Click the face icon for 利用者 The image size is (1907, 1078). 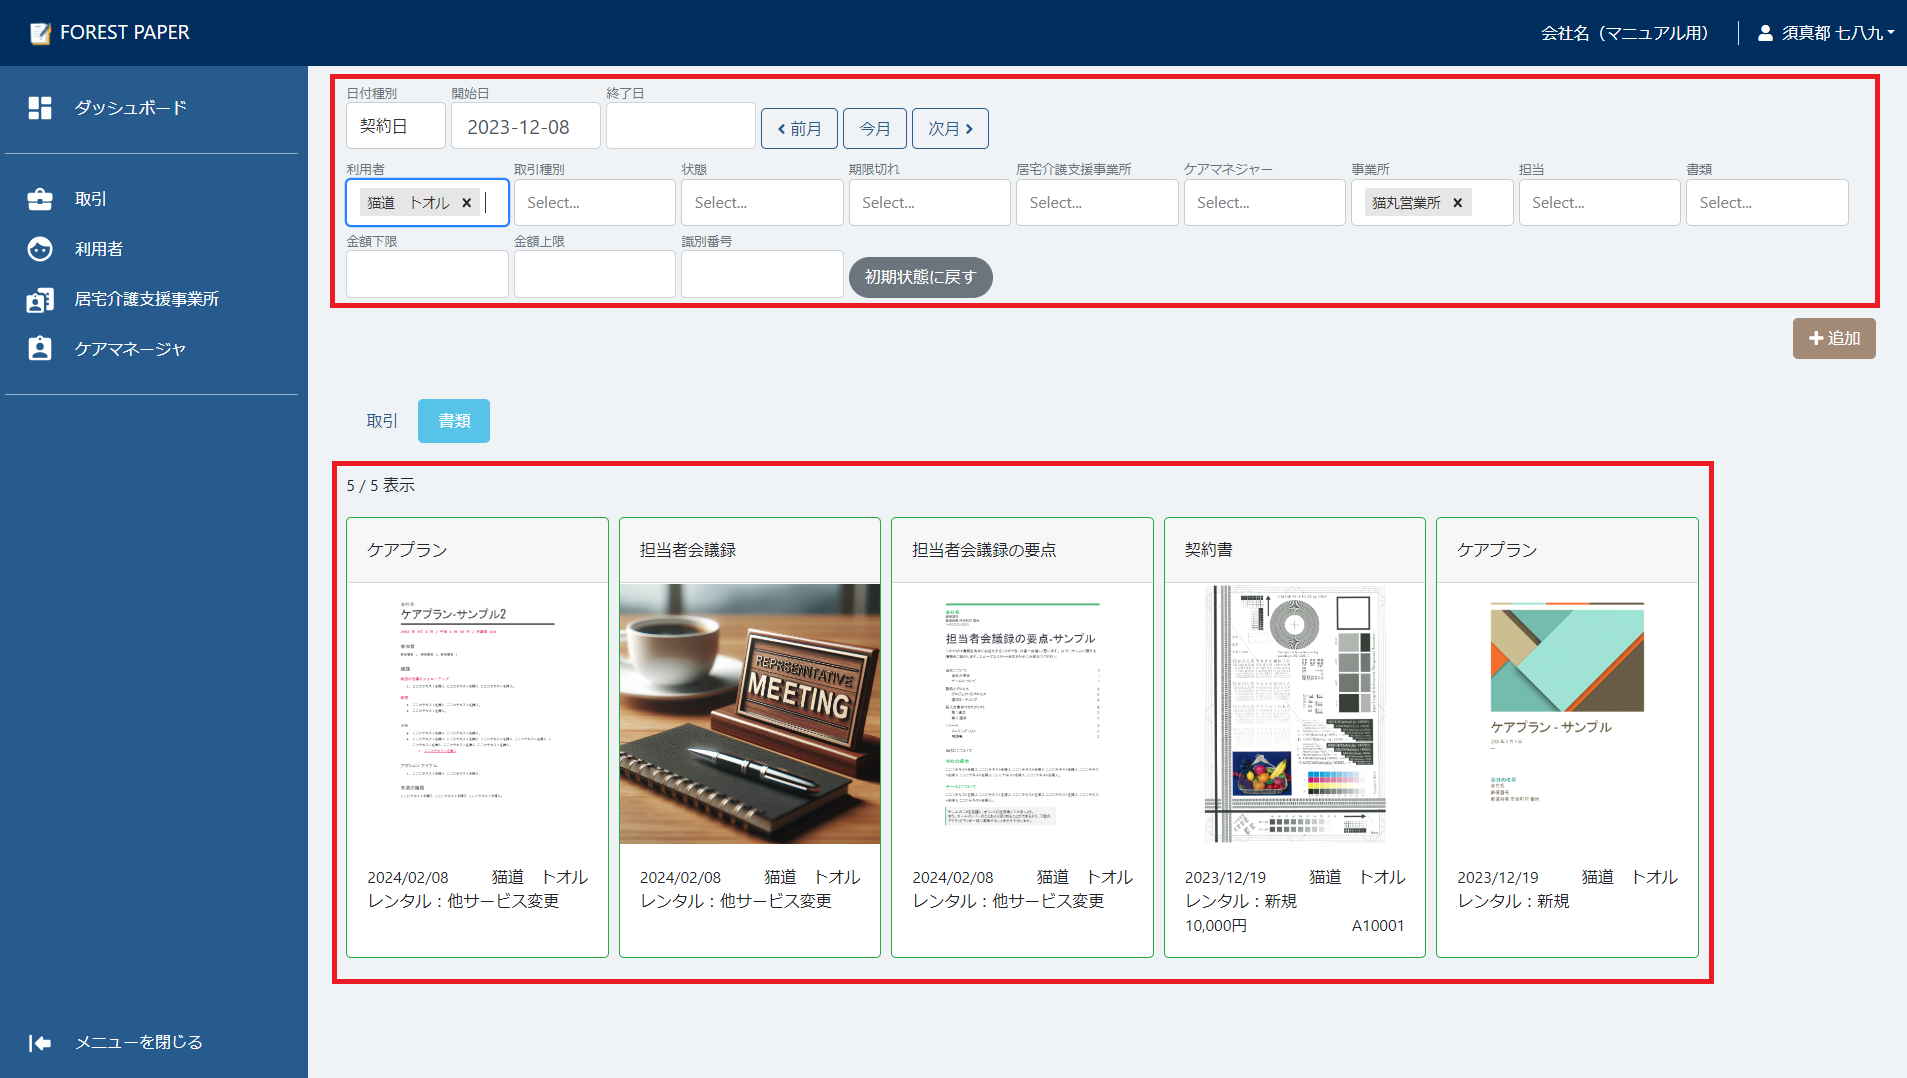click(40, 249)
